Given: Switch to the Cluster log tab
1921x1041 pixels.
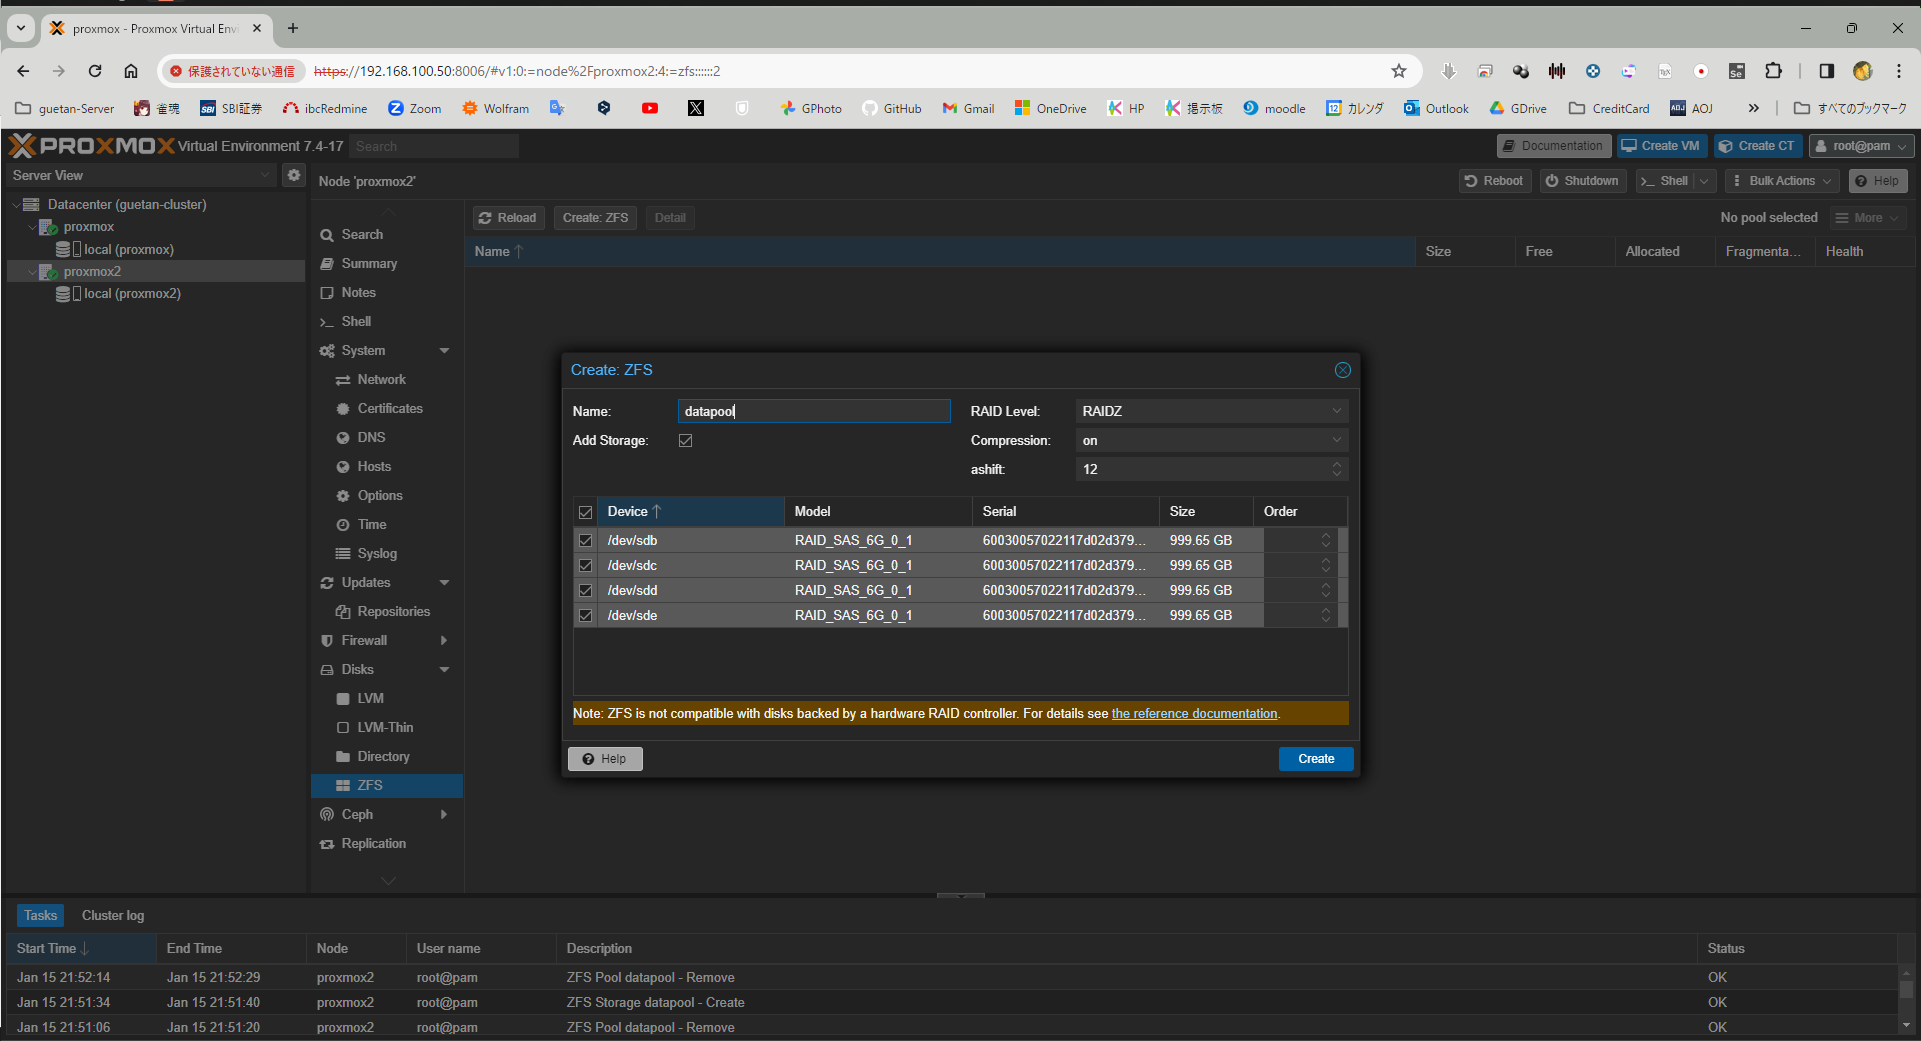Looking at the screenshot, I should [113, 916].
